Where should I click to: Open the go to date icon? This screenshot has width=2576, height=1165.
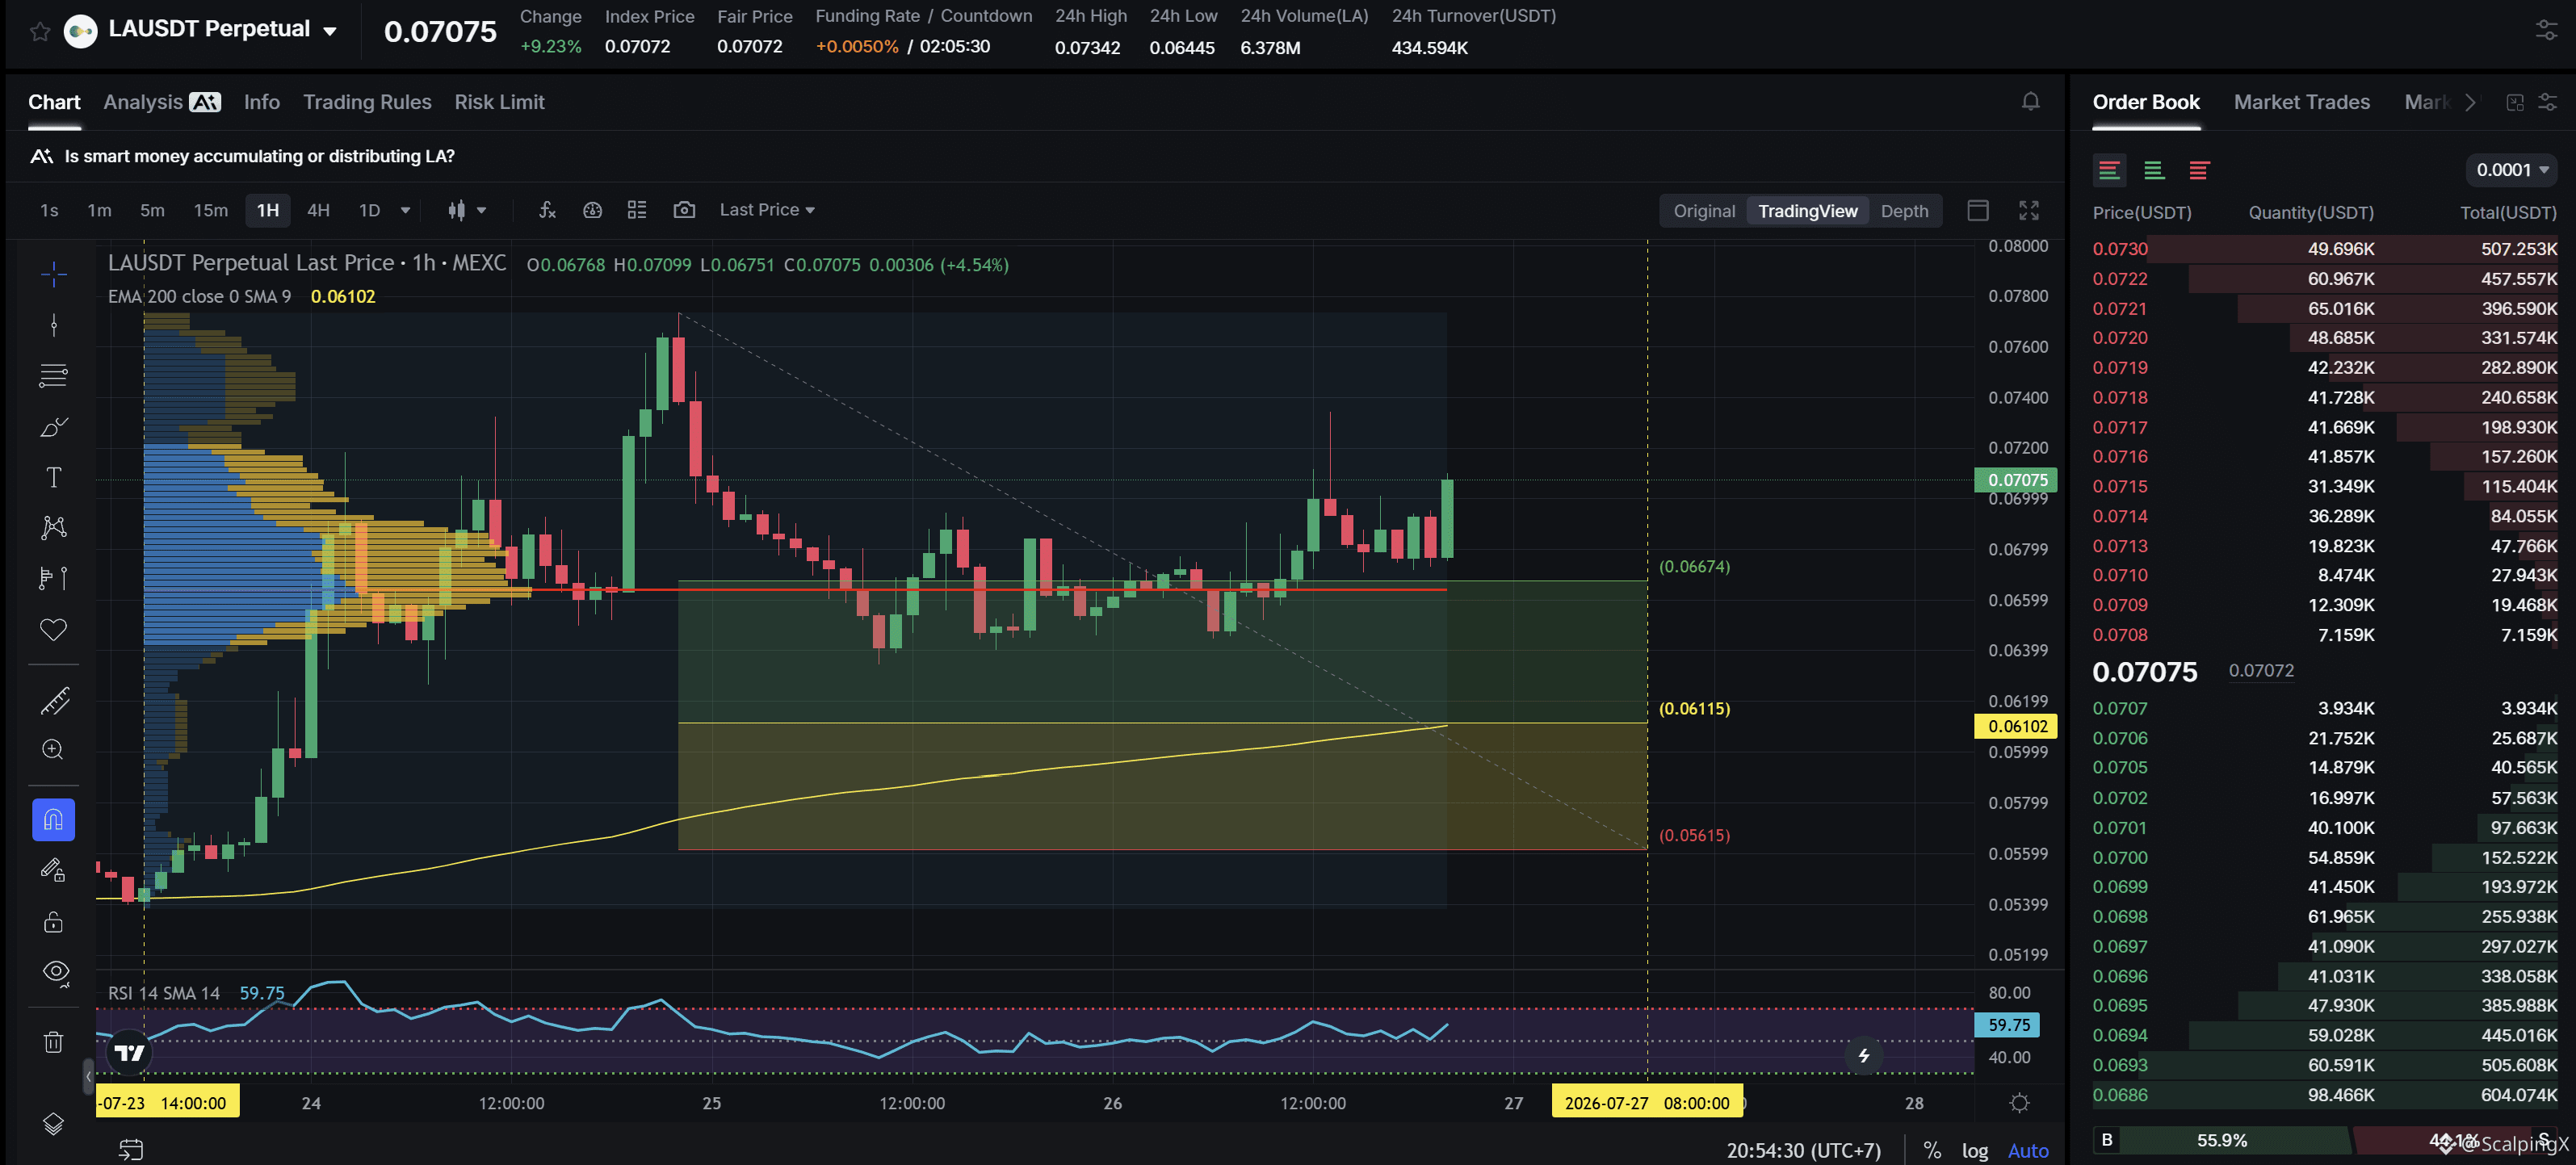131,1150
